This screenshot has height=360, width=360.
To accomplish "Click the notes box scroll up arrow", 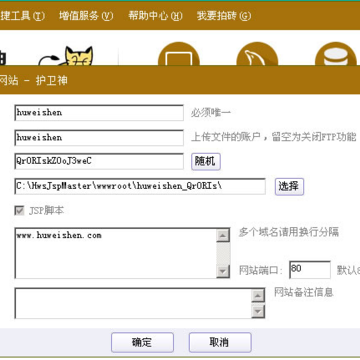I will (258, 296).
